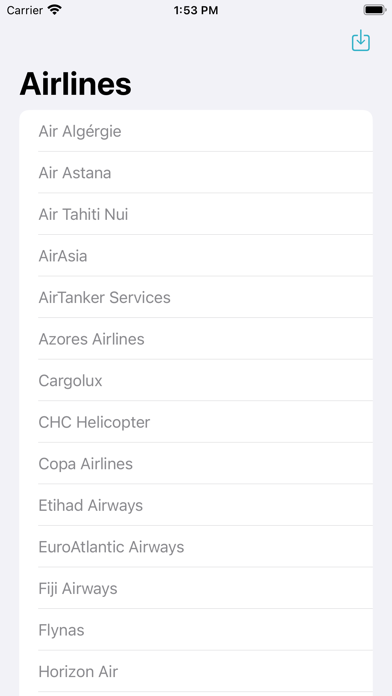Open Fiji Airways row

click(196, 589)
